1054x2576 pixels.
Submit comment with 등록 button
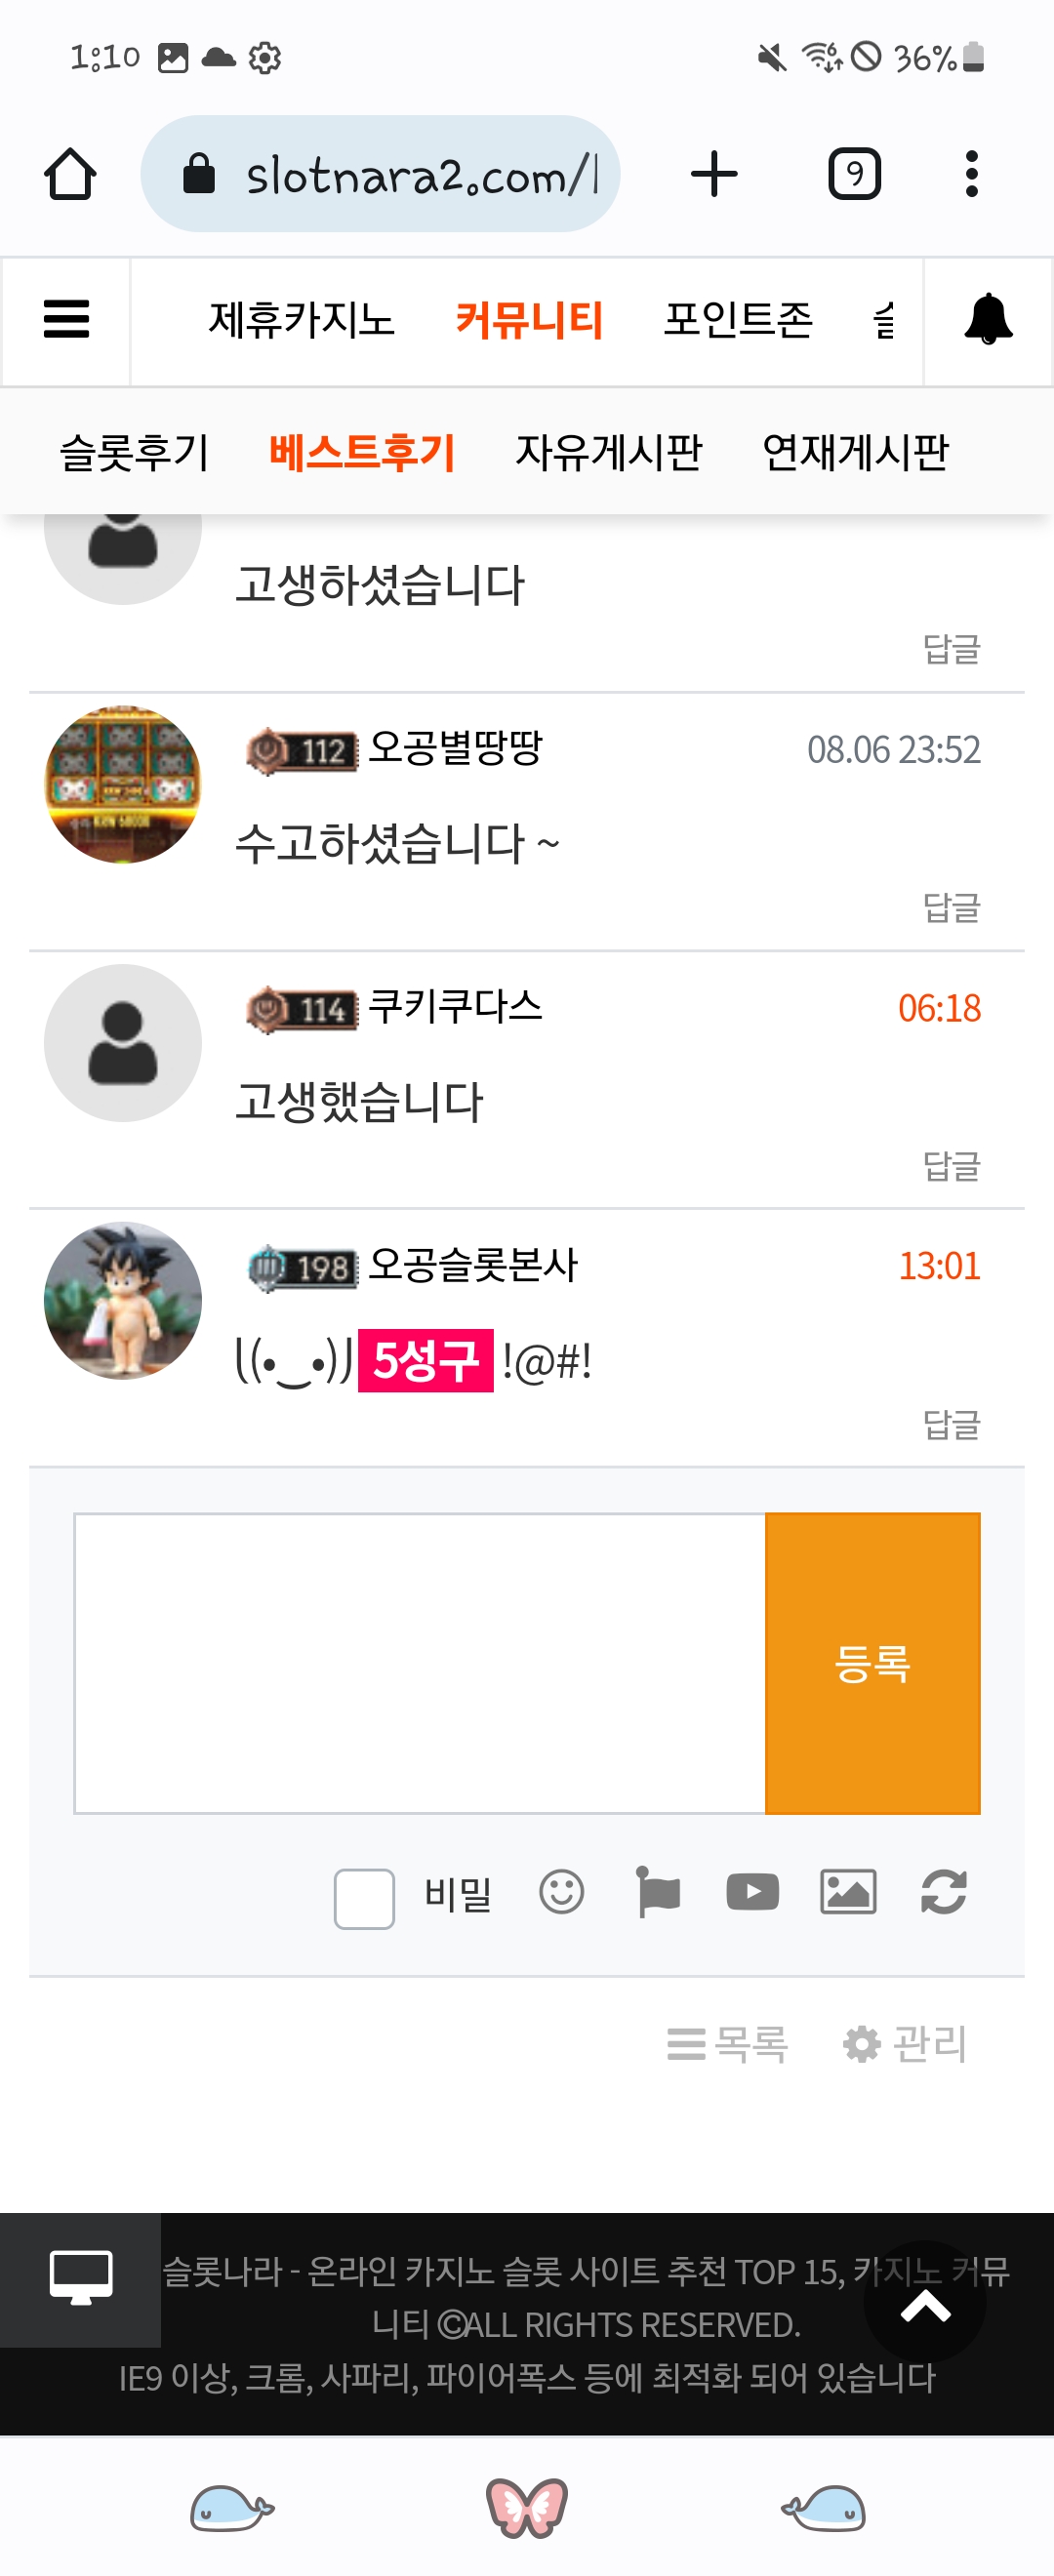pos(872,1663)
